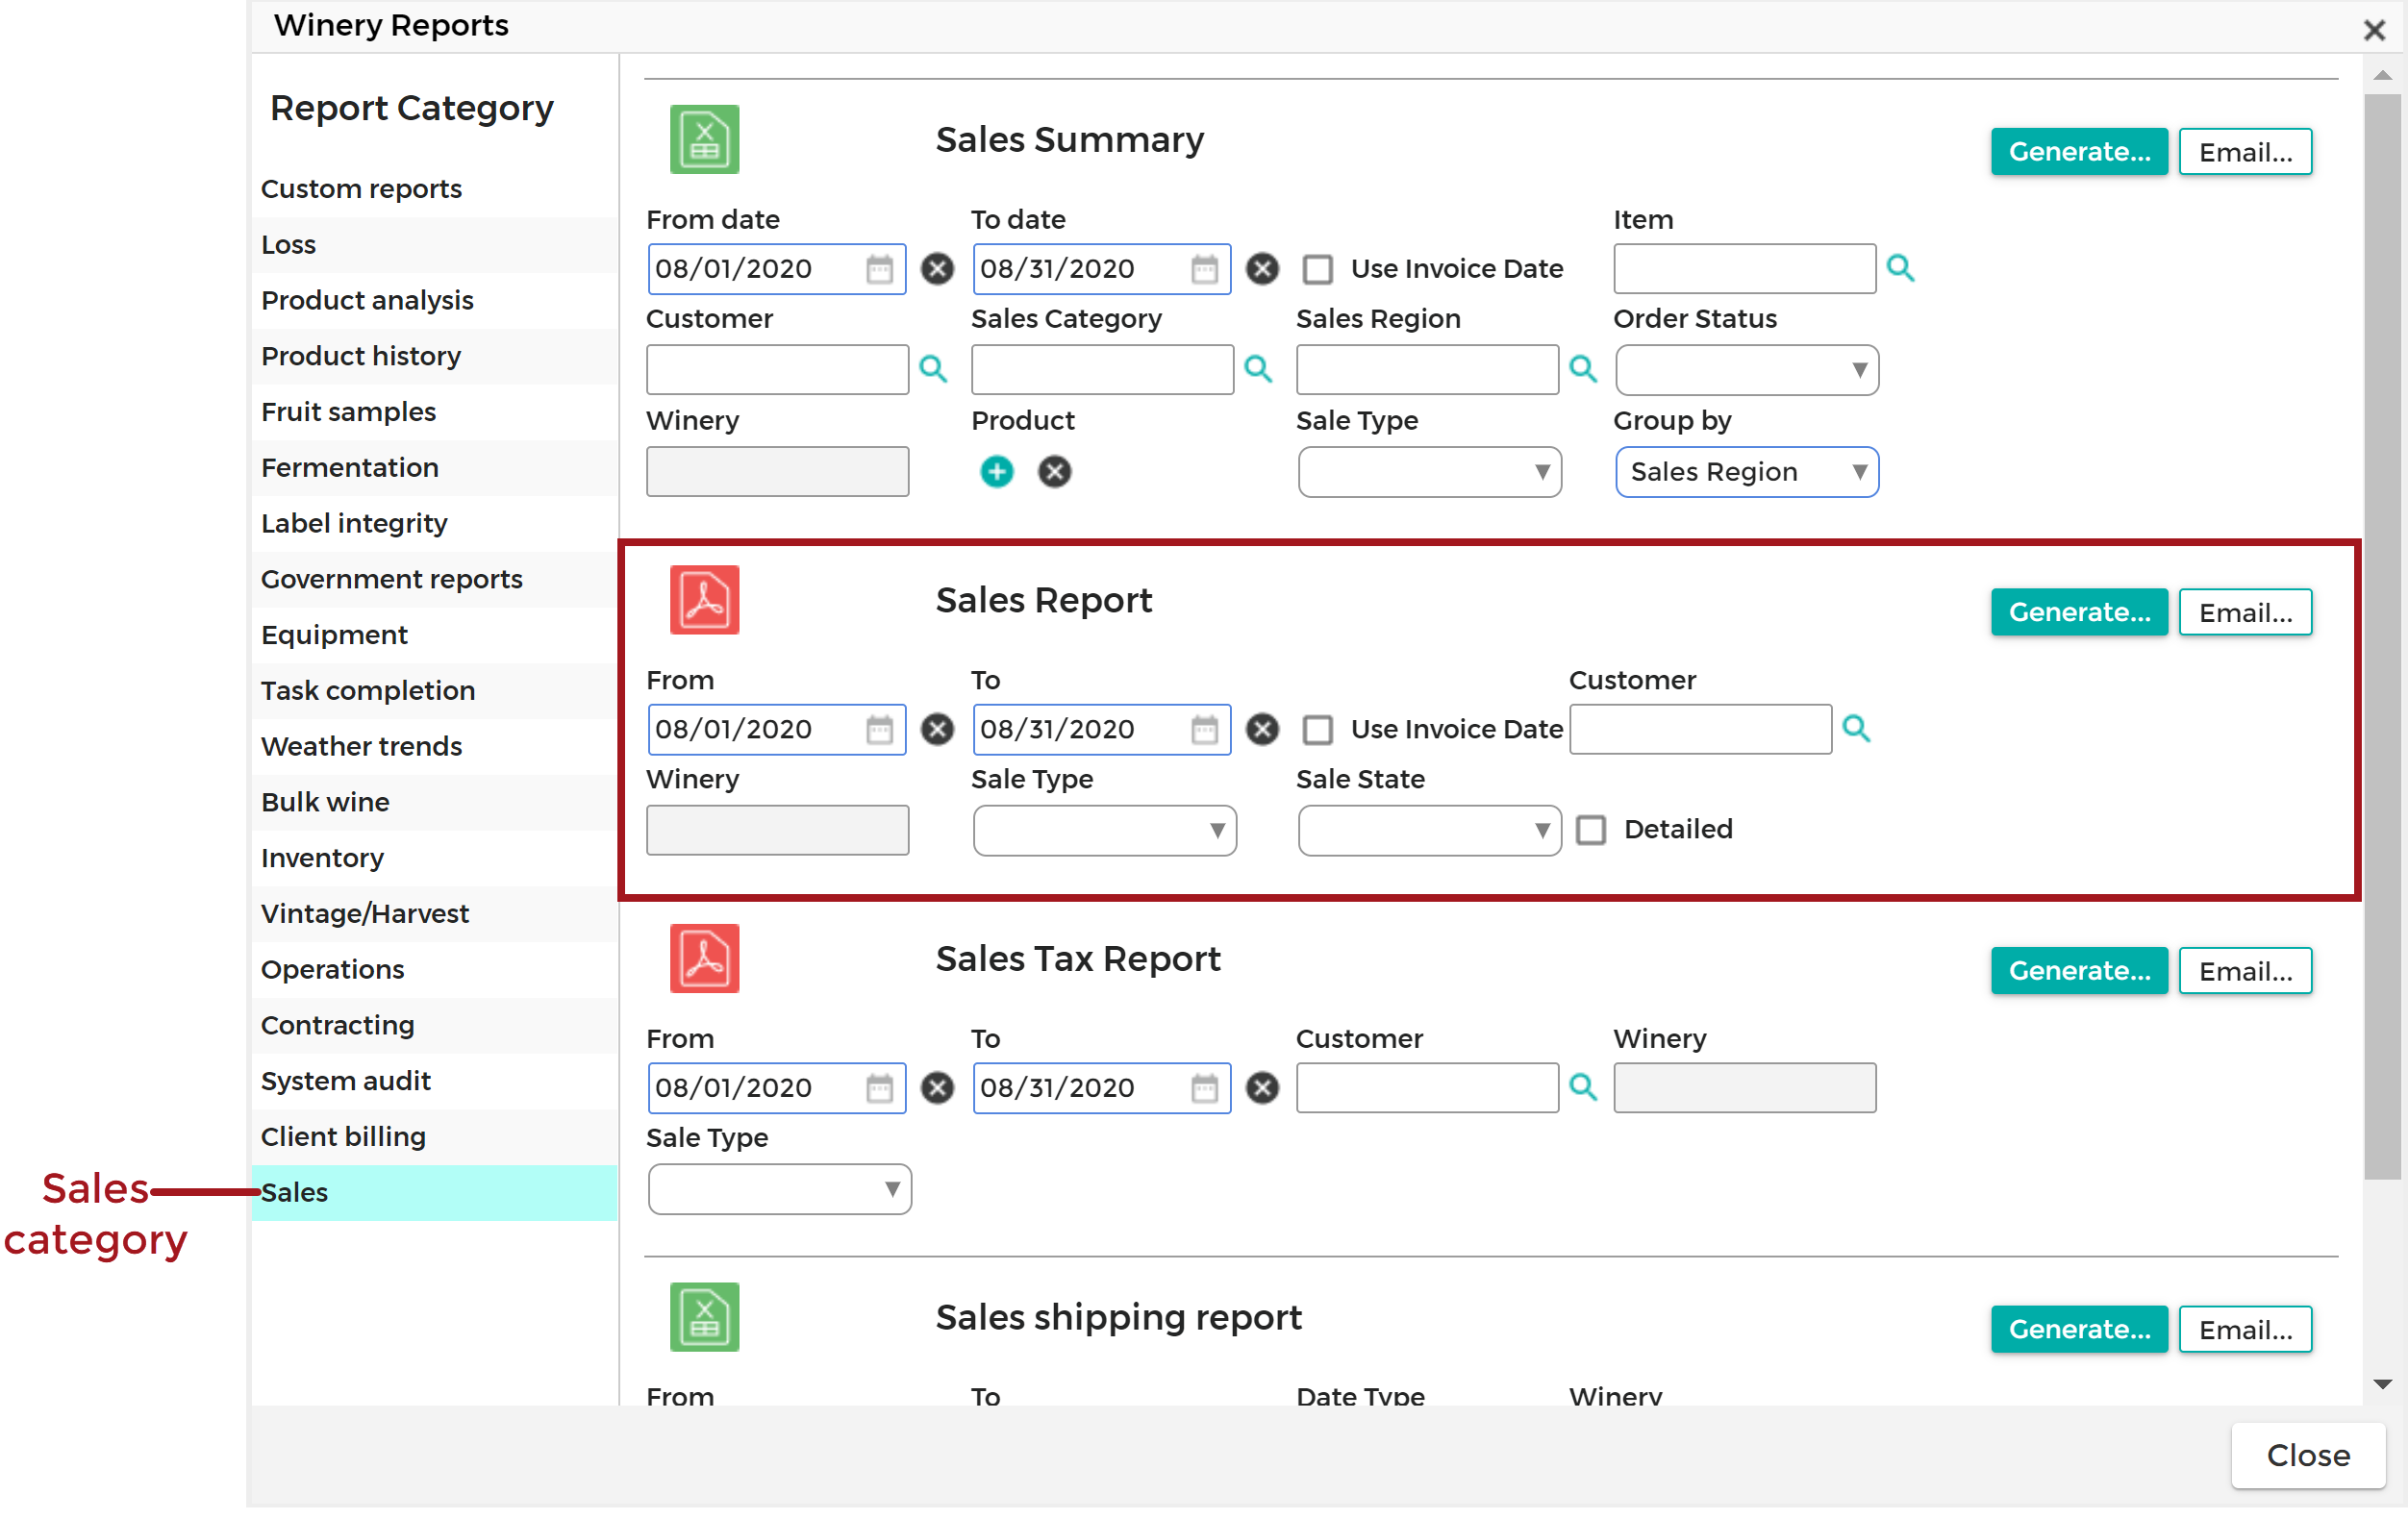Open the Sale State dropdown
Screen dimensions: 2408x1519
tap(1429, 831)
